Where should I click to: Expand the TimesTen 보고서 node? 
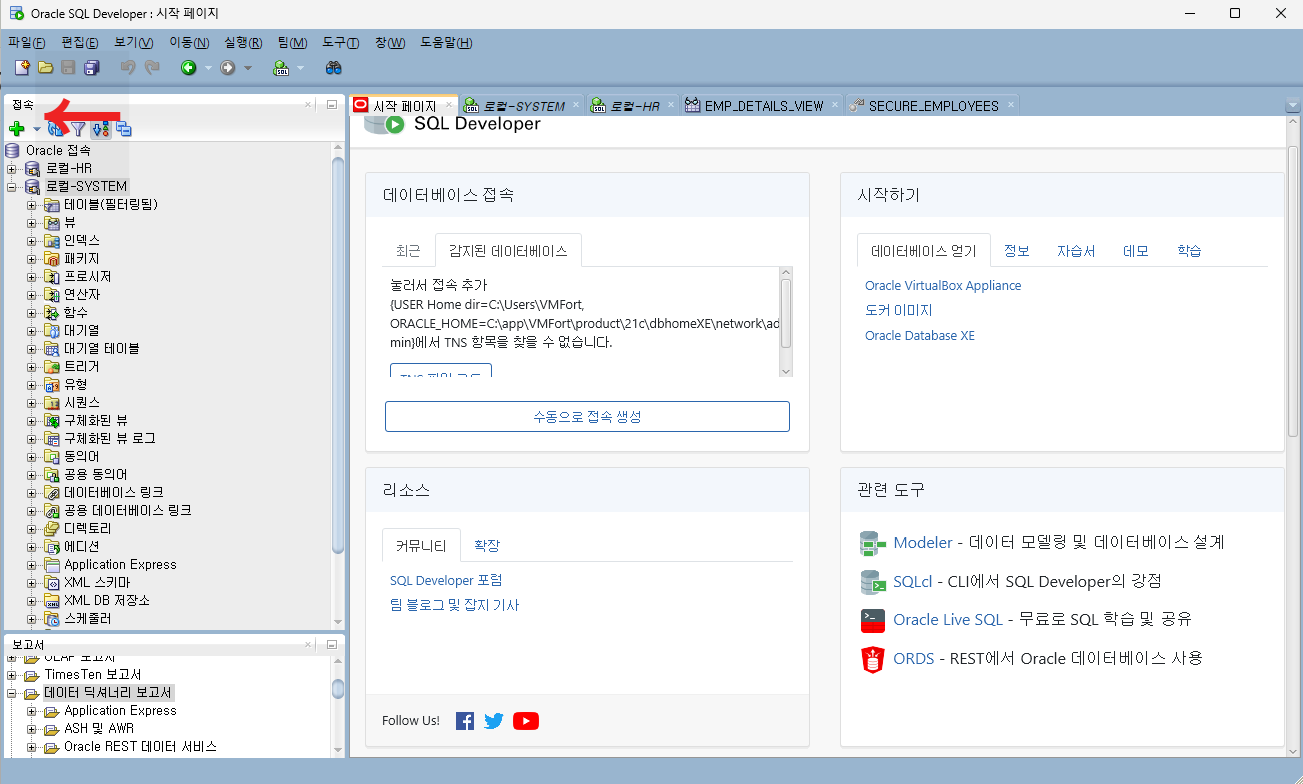12,675
